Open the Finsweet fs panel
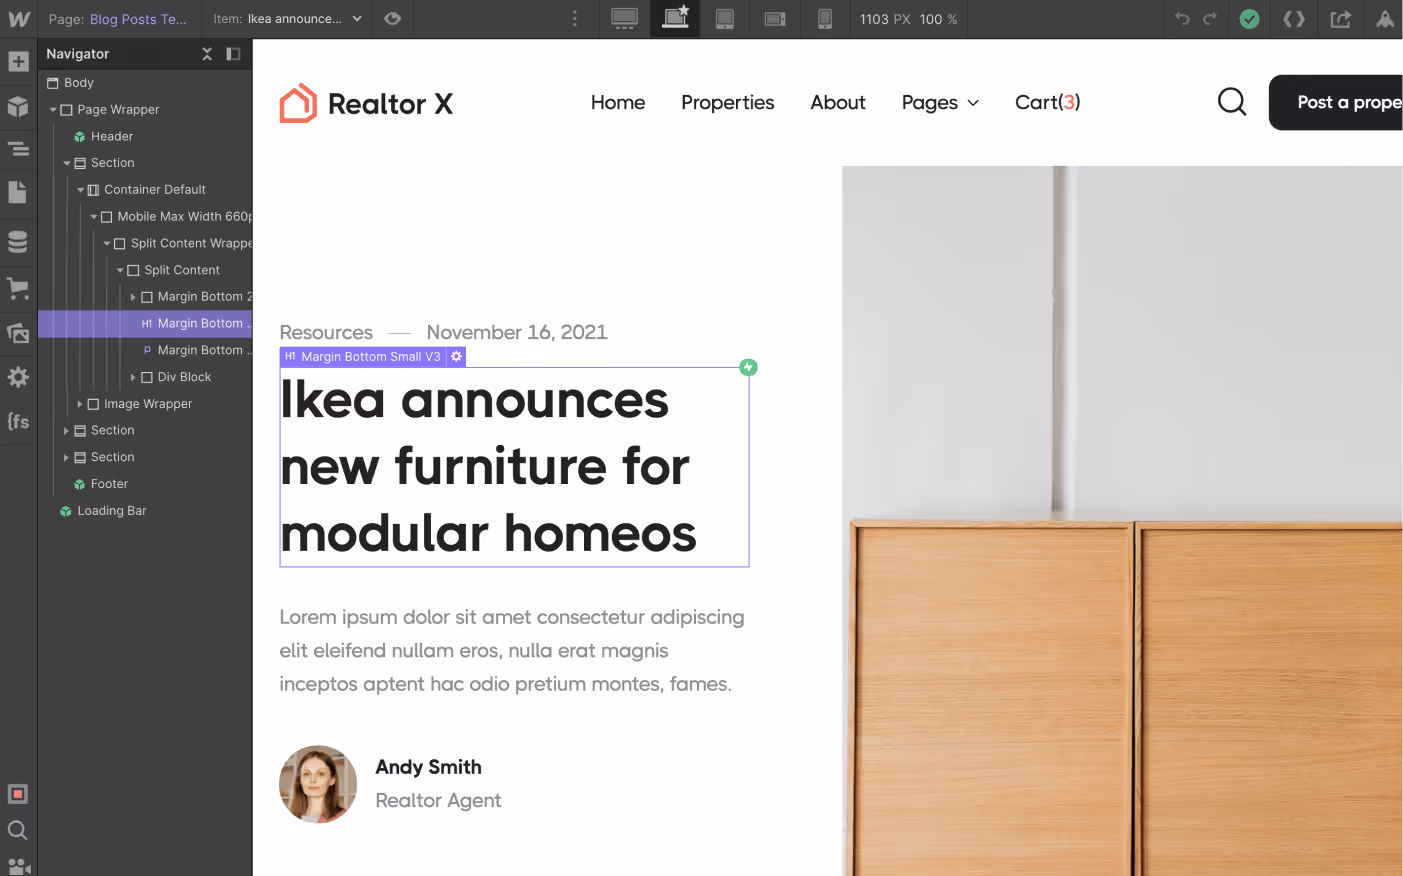1403x876 pixels. pos(18,421)
